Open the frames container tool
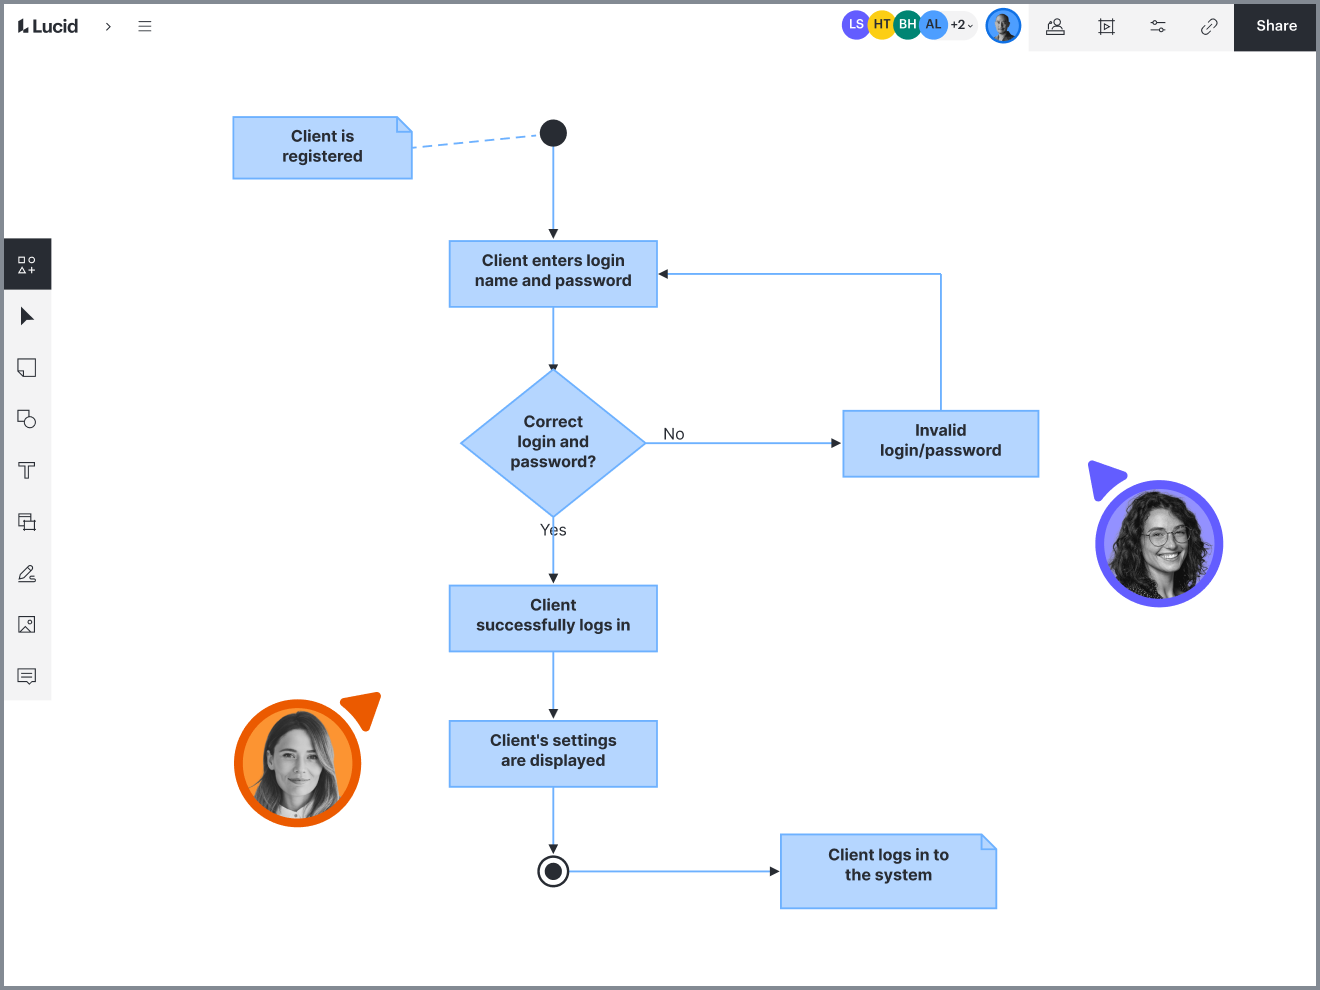Image resolution: width=1320 pixels, height=990 pixels. point(27,522)
